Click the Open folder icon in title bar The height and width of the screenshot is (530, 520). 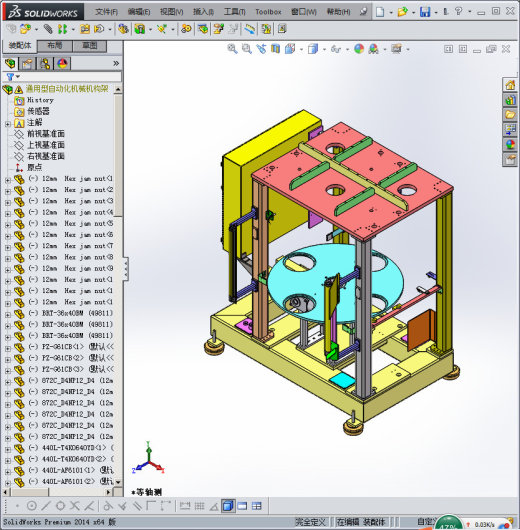coord(402,12)
